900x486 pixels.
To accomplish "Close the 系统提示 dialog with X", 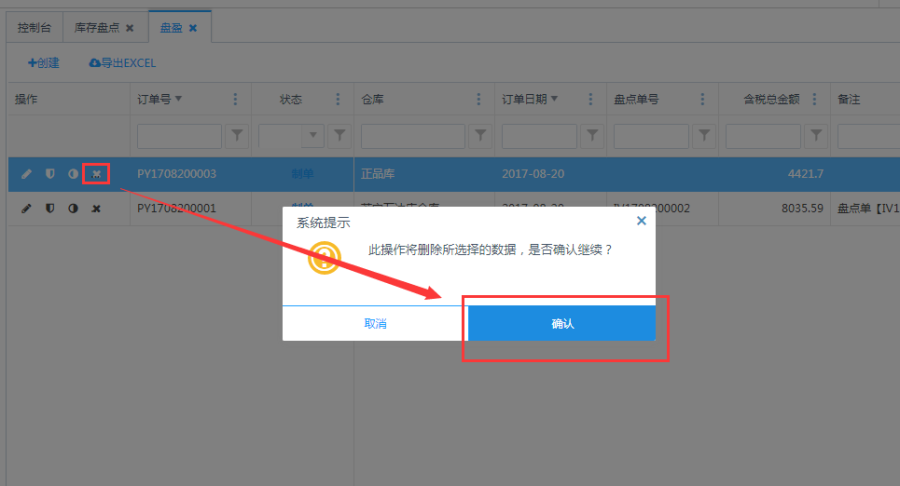I will click(641, 220).
